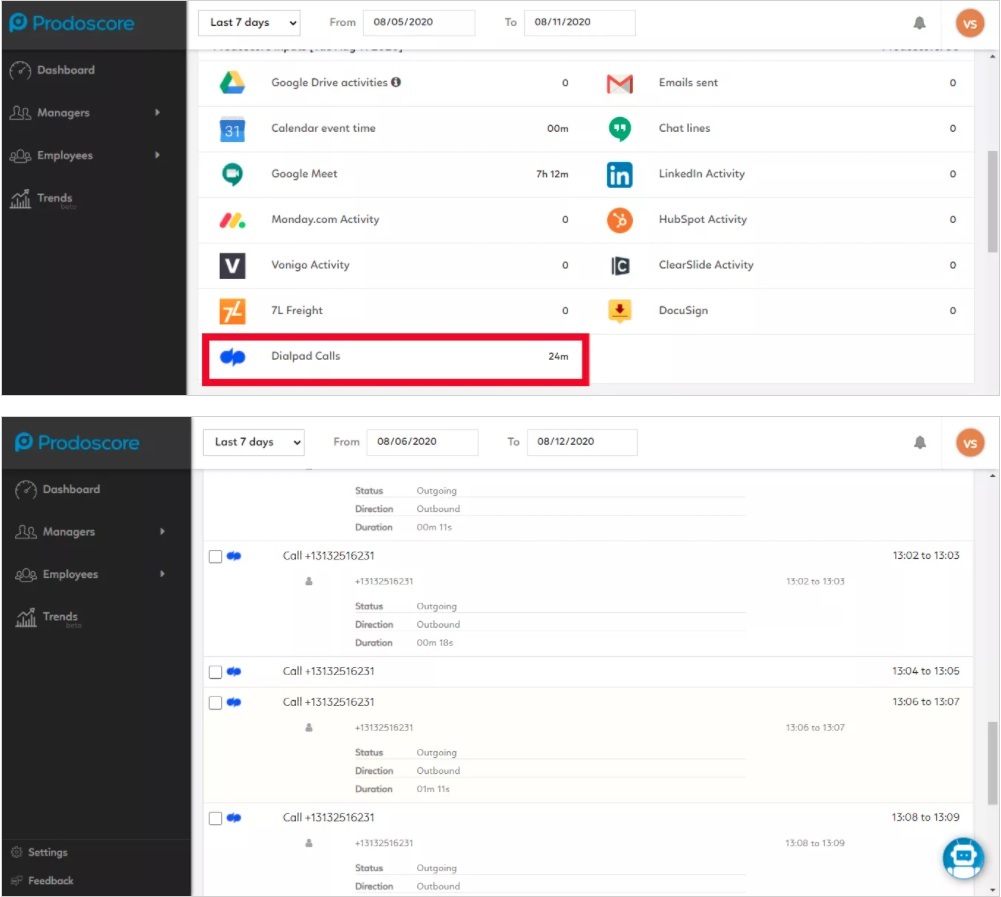1001x897 pixels.
Task: Click the From date field 08/05/2020
Action: point(418,22)
